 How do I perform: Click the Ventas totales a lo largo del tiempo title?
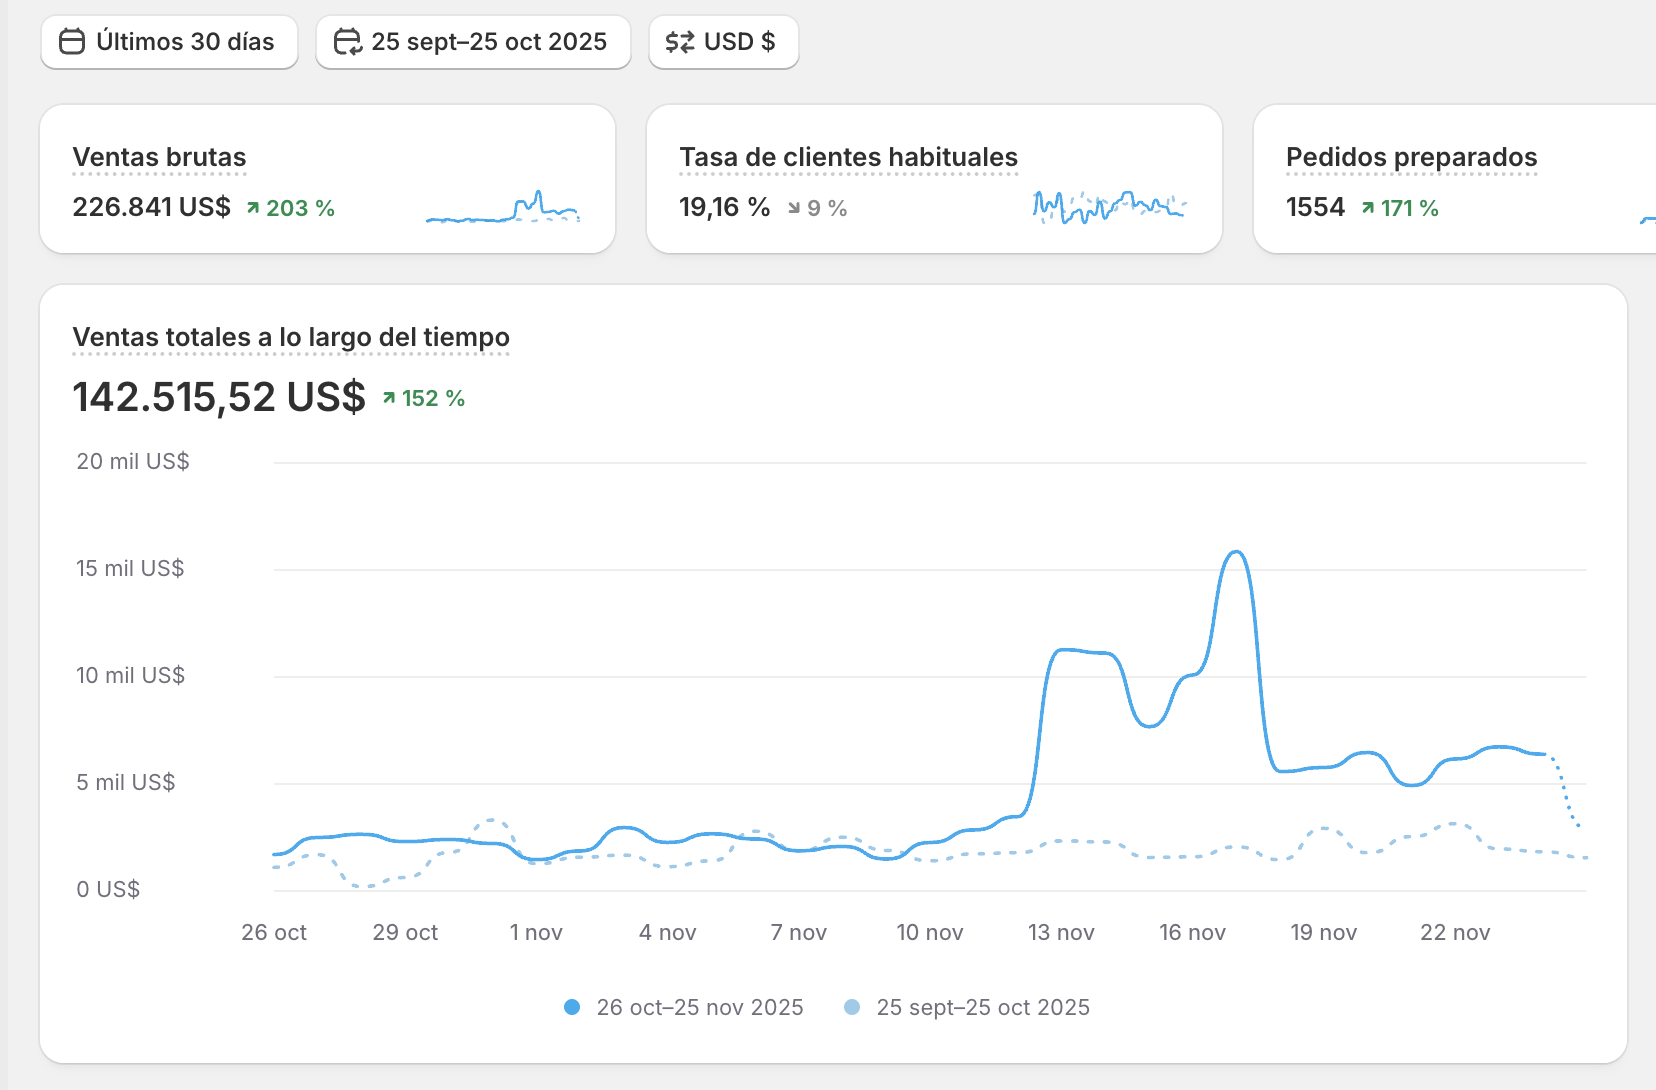click(x=291, y=337)
